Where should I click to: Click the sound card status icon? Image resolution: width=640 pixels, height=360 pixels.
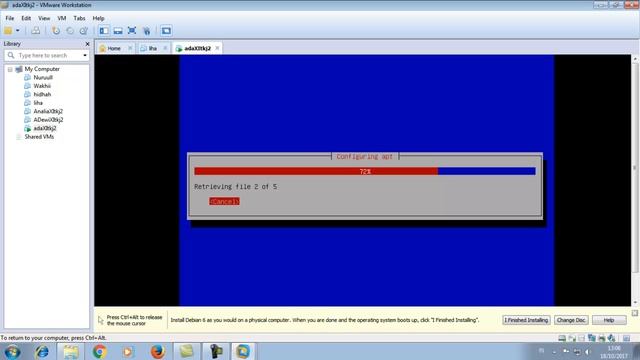pyautogui.click(x=611, y=338)
